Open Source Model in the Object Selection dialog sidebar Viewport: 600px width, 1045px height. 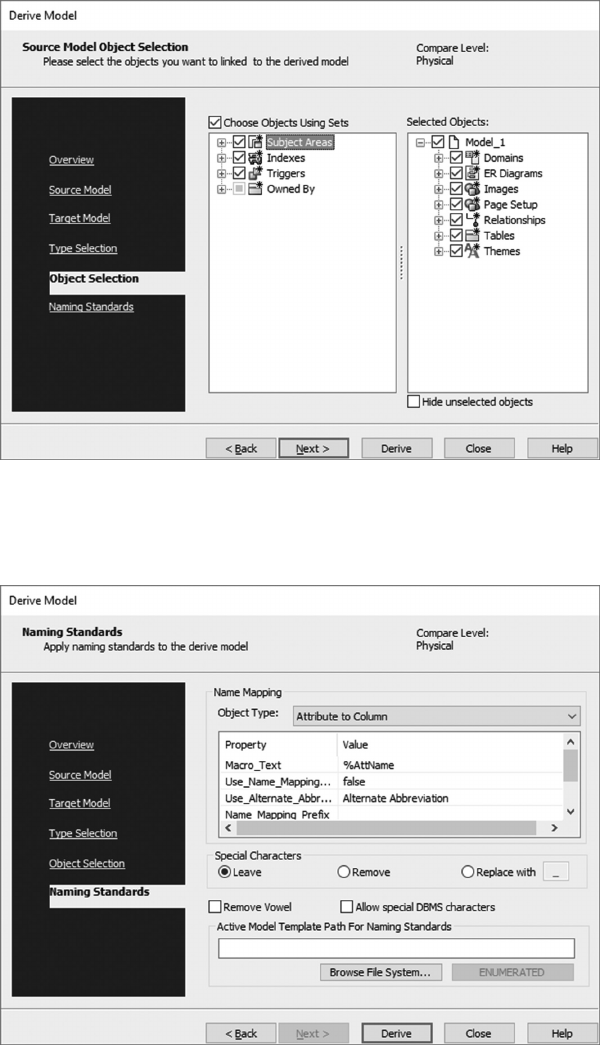click(80, 190)
